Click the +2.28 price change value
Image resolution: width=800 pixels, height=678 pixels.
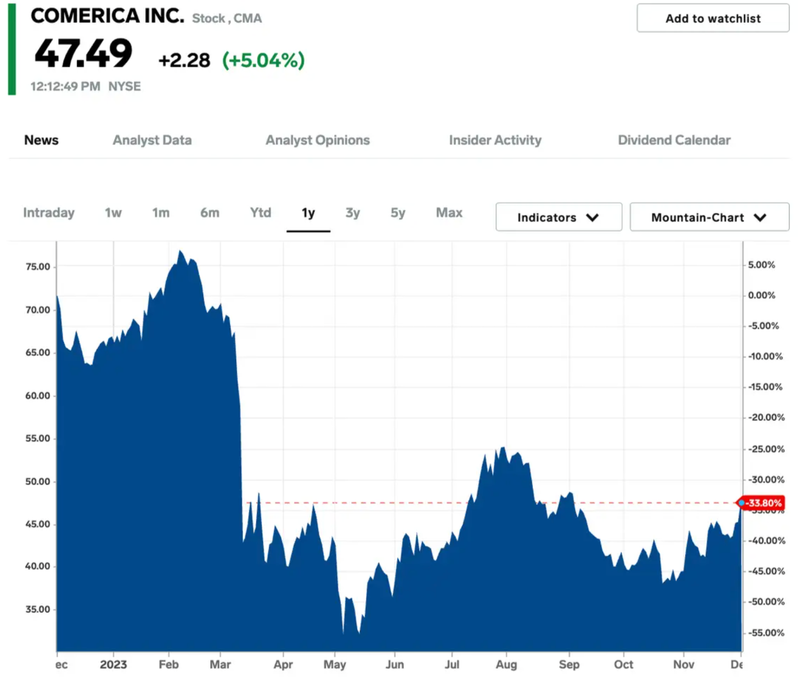[184, 60]
